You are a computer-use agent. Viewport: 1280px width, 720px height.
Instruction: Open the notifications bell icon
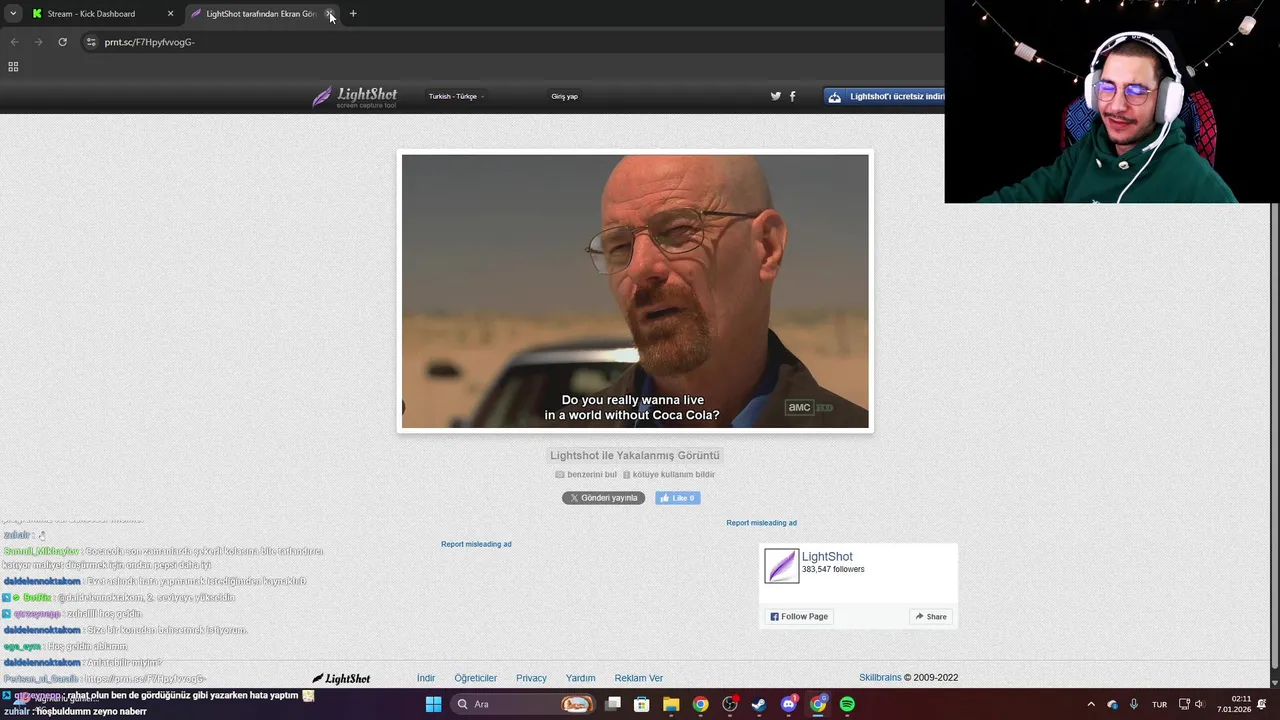pos(1263,704)
